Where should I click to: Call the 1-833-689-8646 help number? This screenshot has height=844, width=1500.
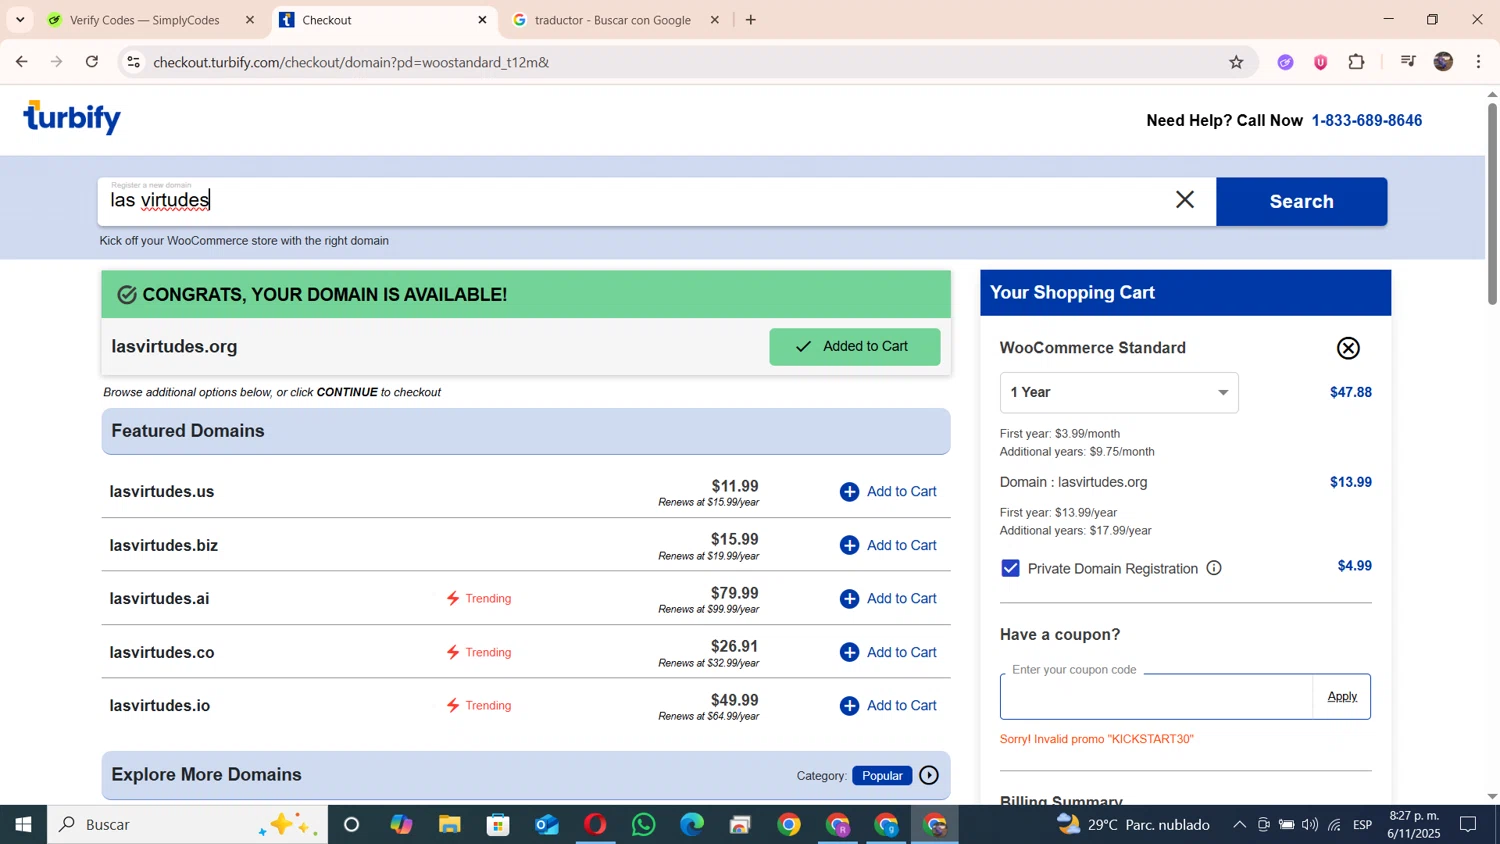tap(1366, 120)
